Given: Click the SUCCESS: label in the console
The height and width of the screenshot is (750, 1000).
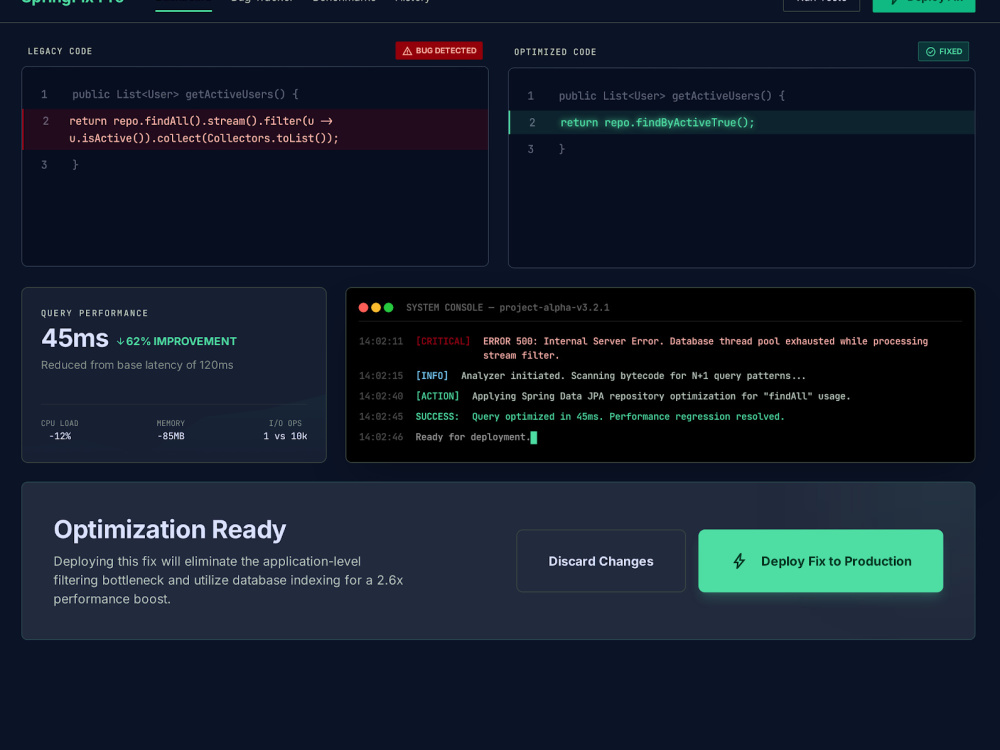Looking at the screenshot, I should tap(437, 416).
